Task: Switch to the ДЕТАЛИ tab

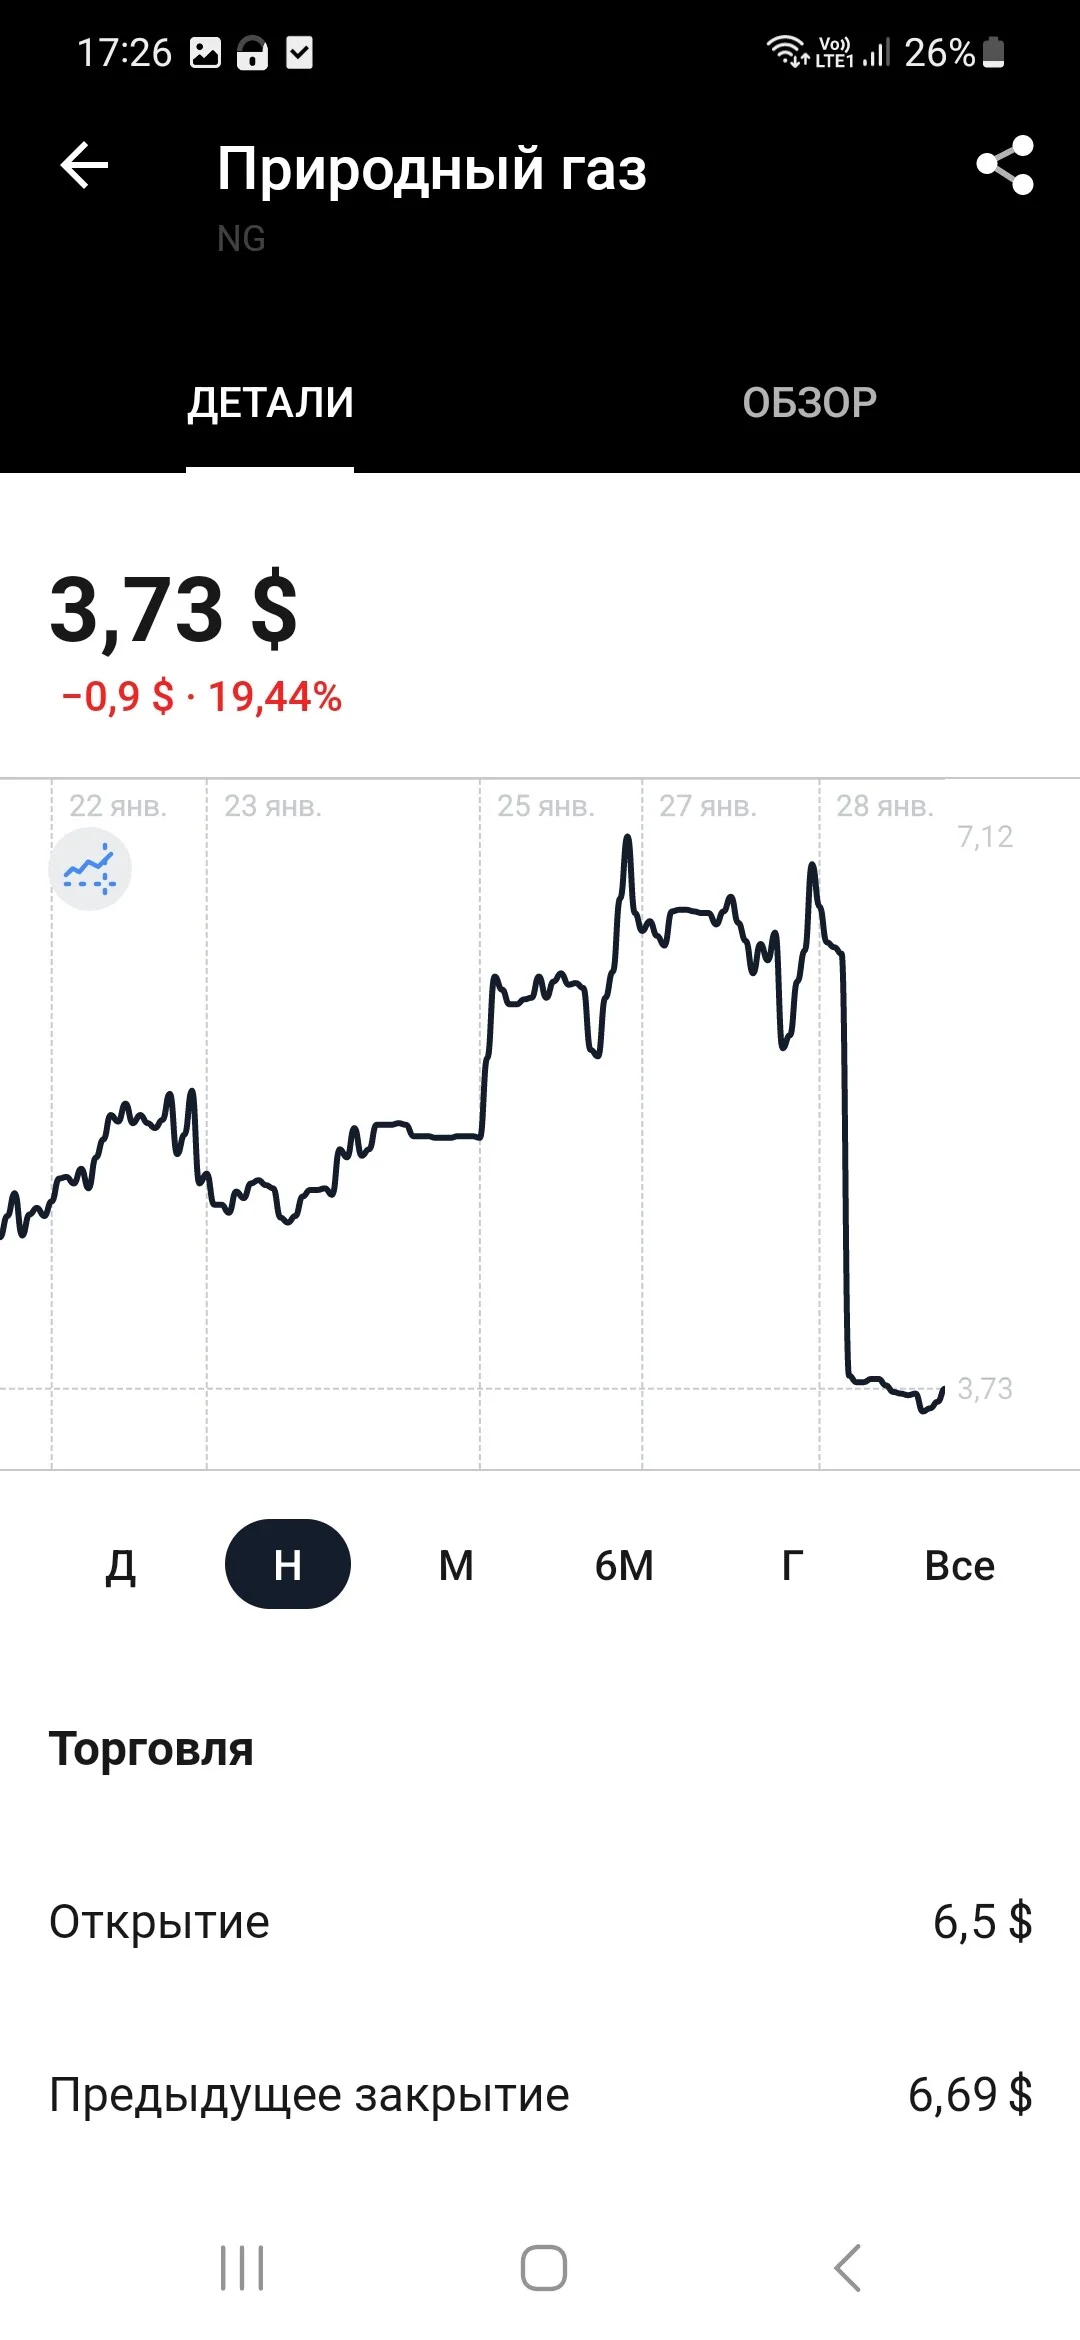Action: (270, 403)
